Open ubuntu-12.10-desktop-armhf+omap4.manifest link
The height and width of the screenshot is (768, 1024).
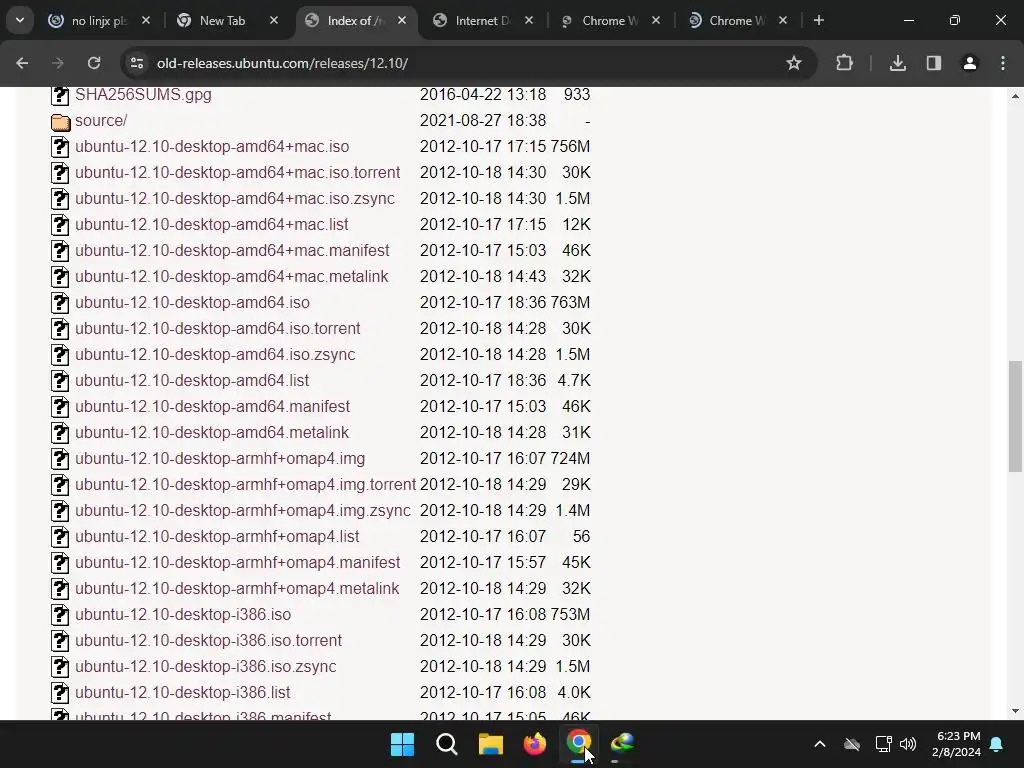click(238, 562)
